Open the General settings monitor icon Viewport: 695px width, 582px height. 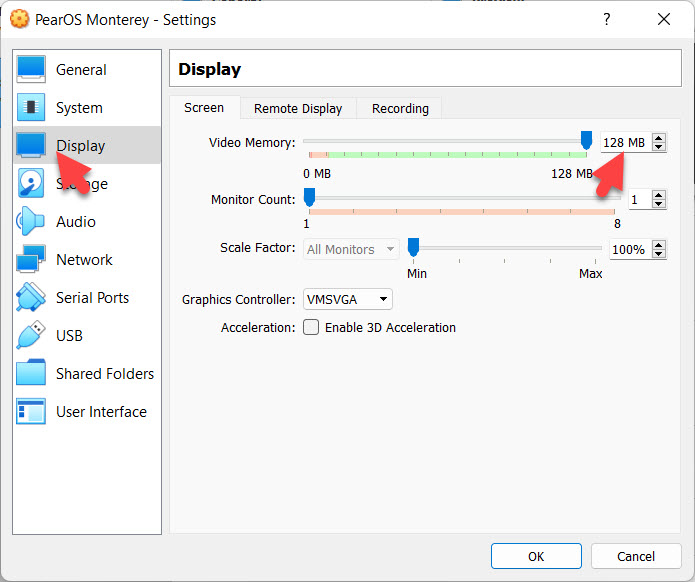point(31,69)
